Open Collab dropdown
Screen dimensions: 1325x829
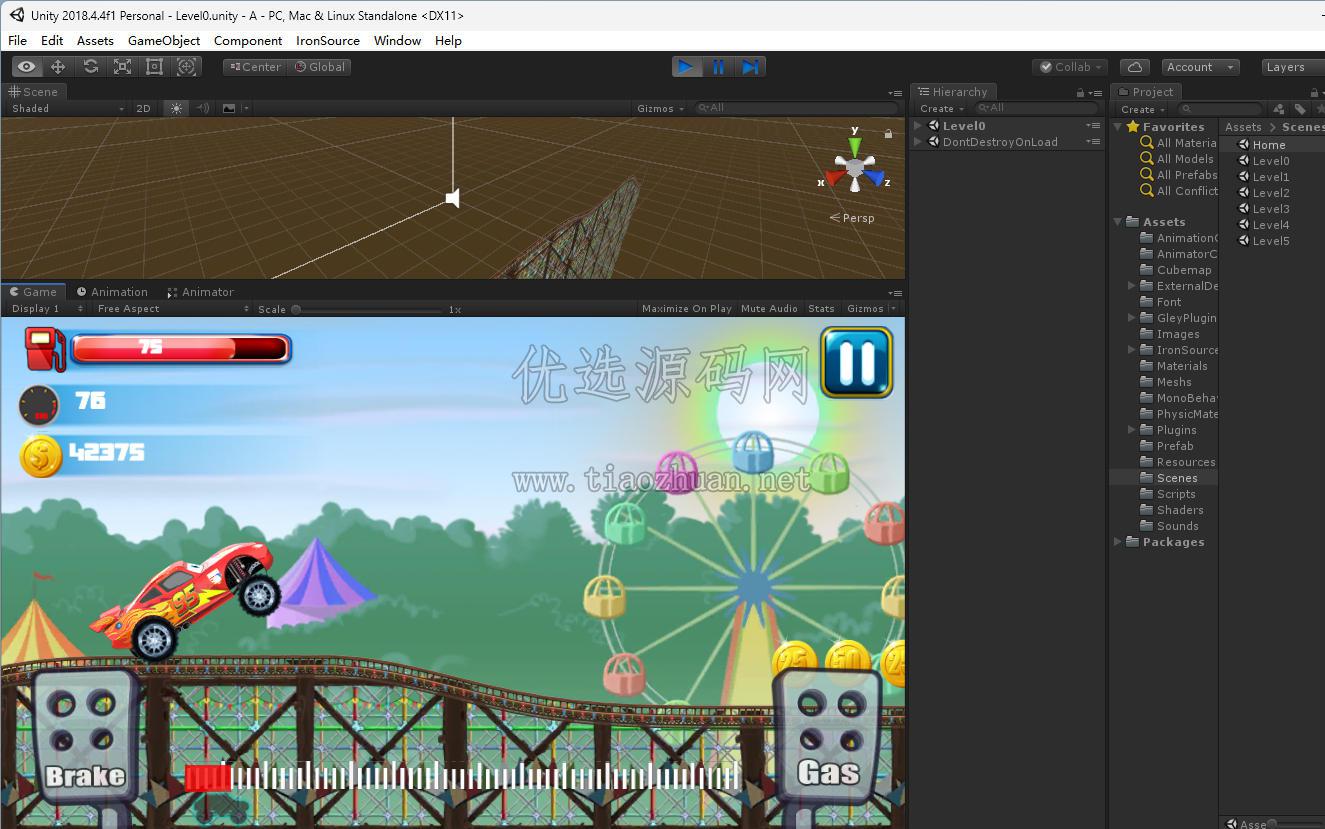pyautogui.click(x=1070, y=67)
